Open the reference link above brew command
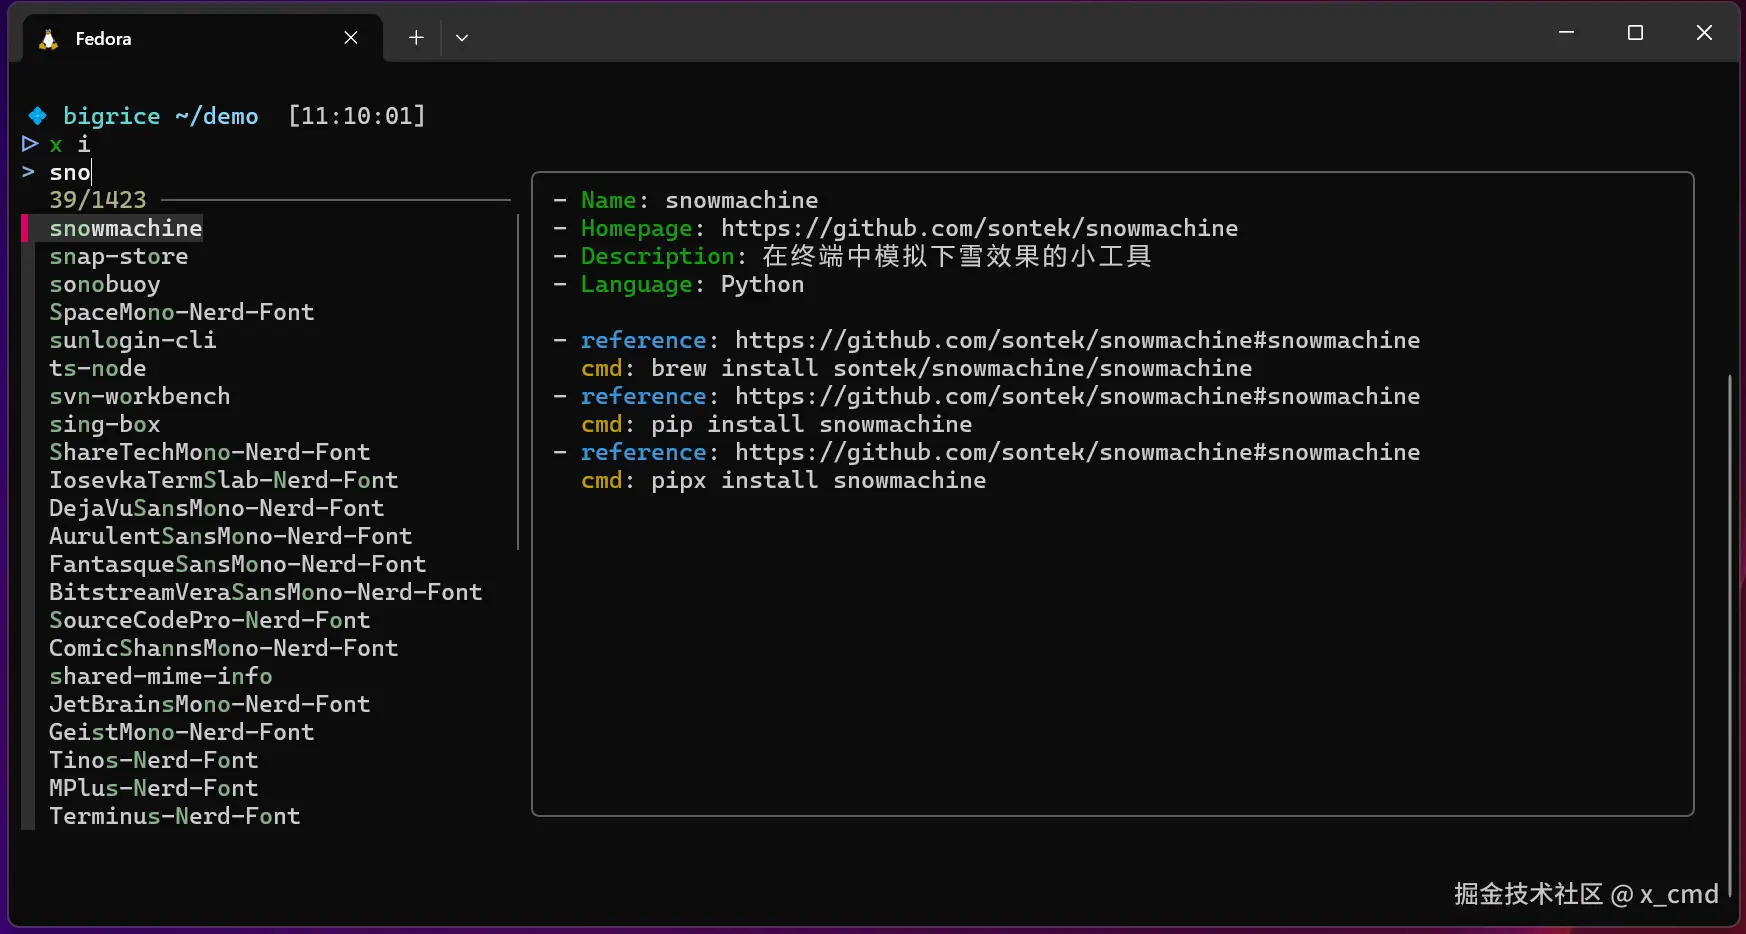This screenshot has width=1746, height=934. (x=1077, y=341)
